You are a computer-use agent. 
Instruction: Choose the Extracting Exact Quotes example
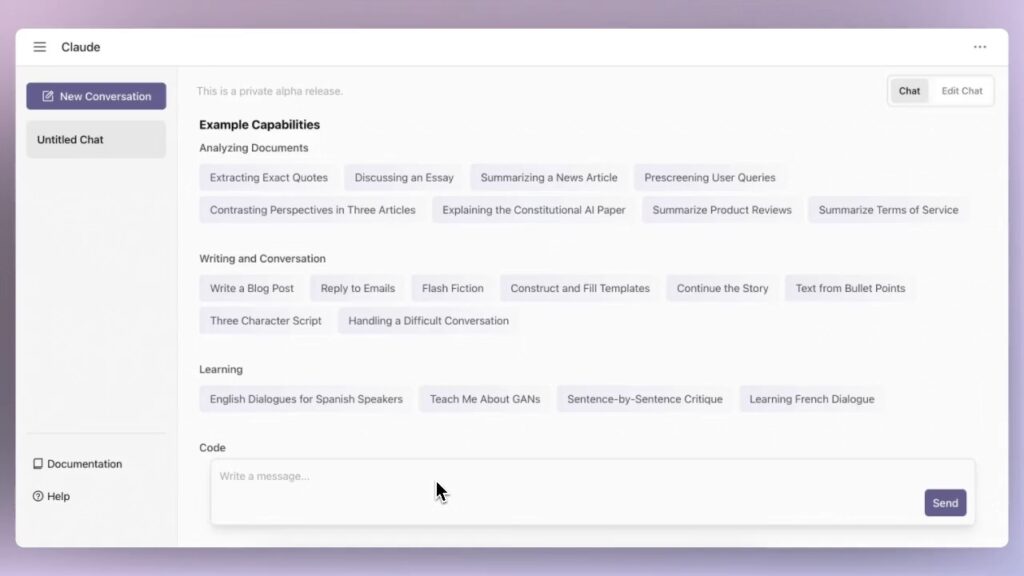click(x=268, y=178)
